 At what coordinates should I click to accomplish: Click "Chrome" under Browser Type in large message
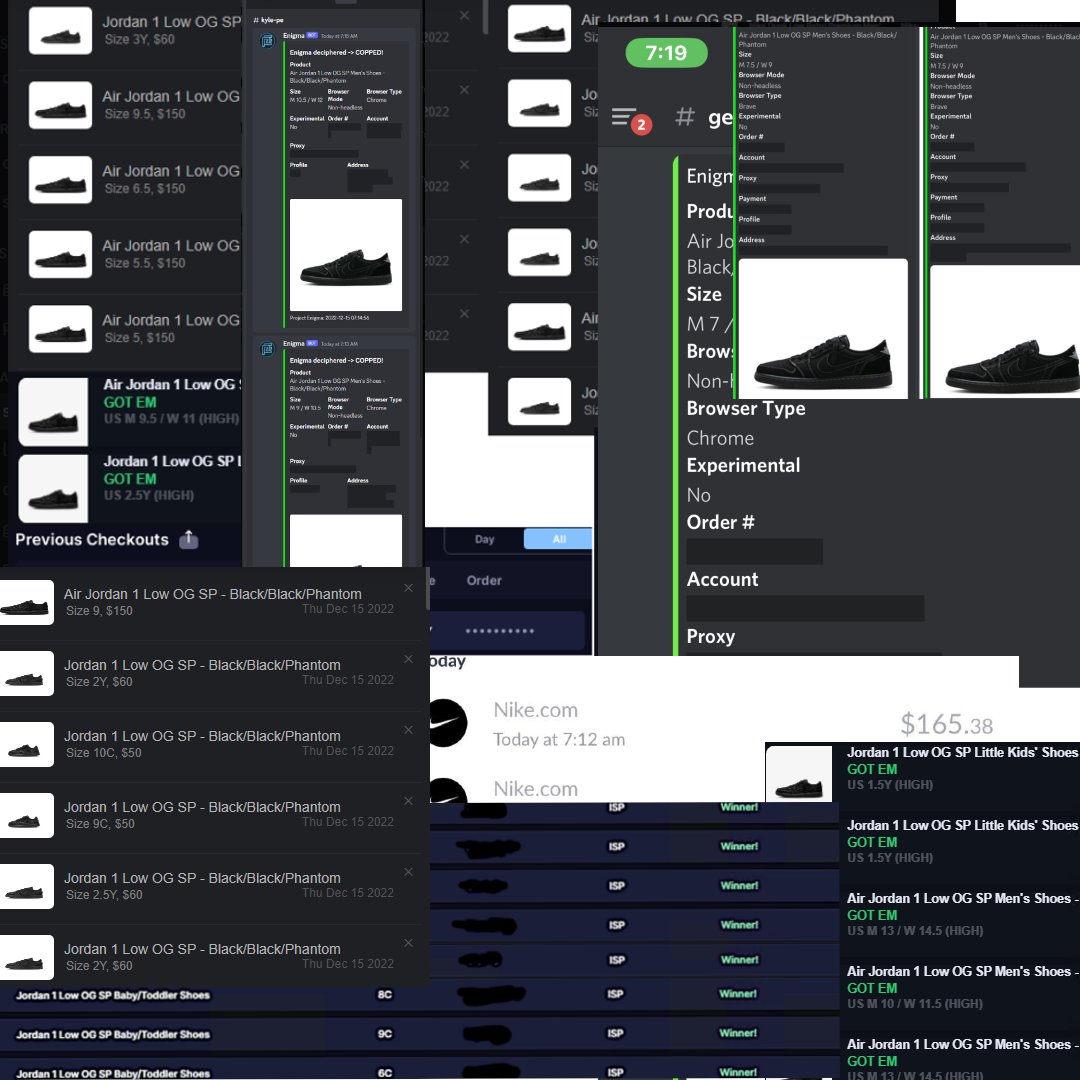pos(720,438)
